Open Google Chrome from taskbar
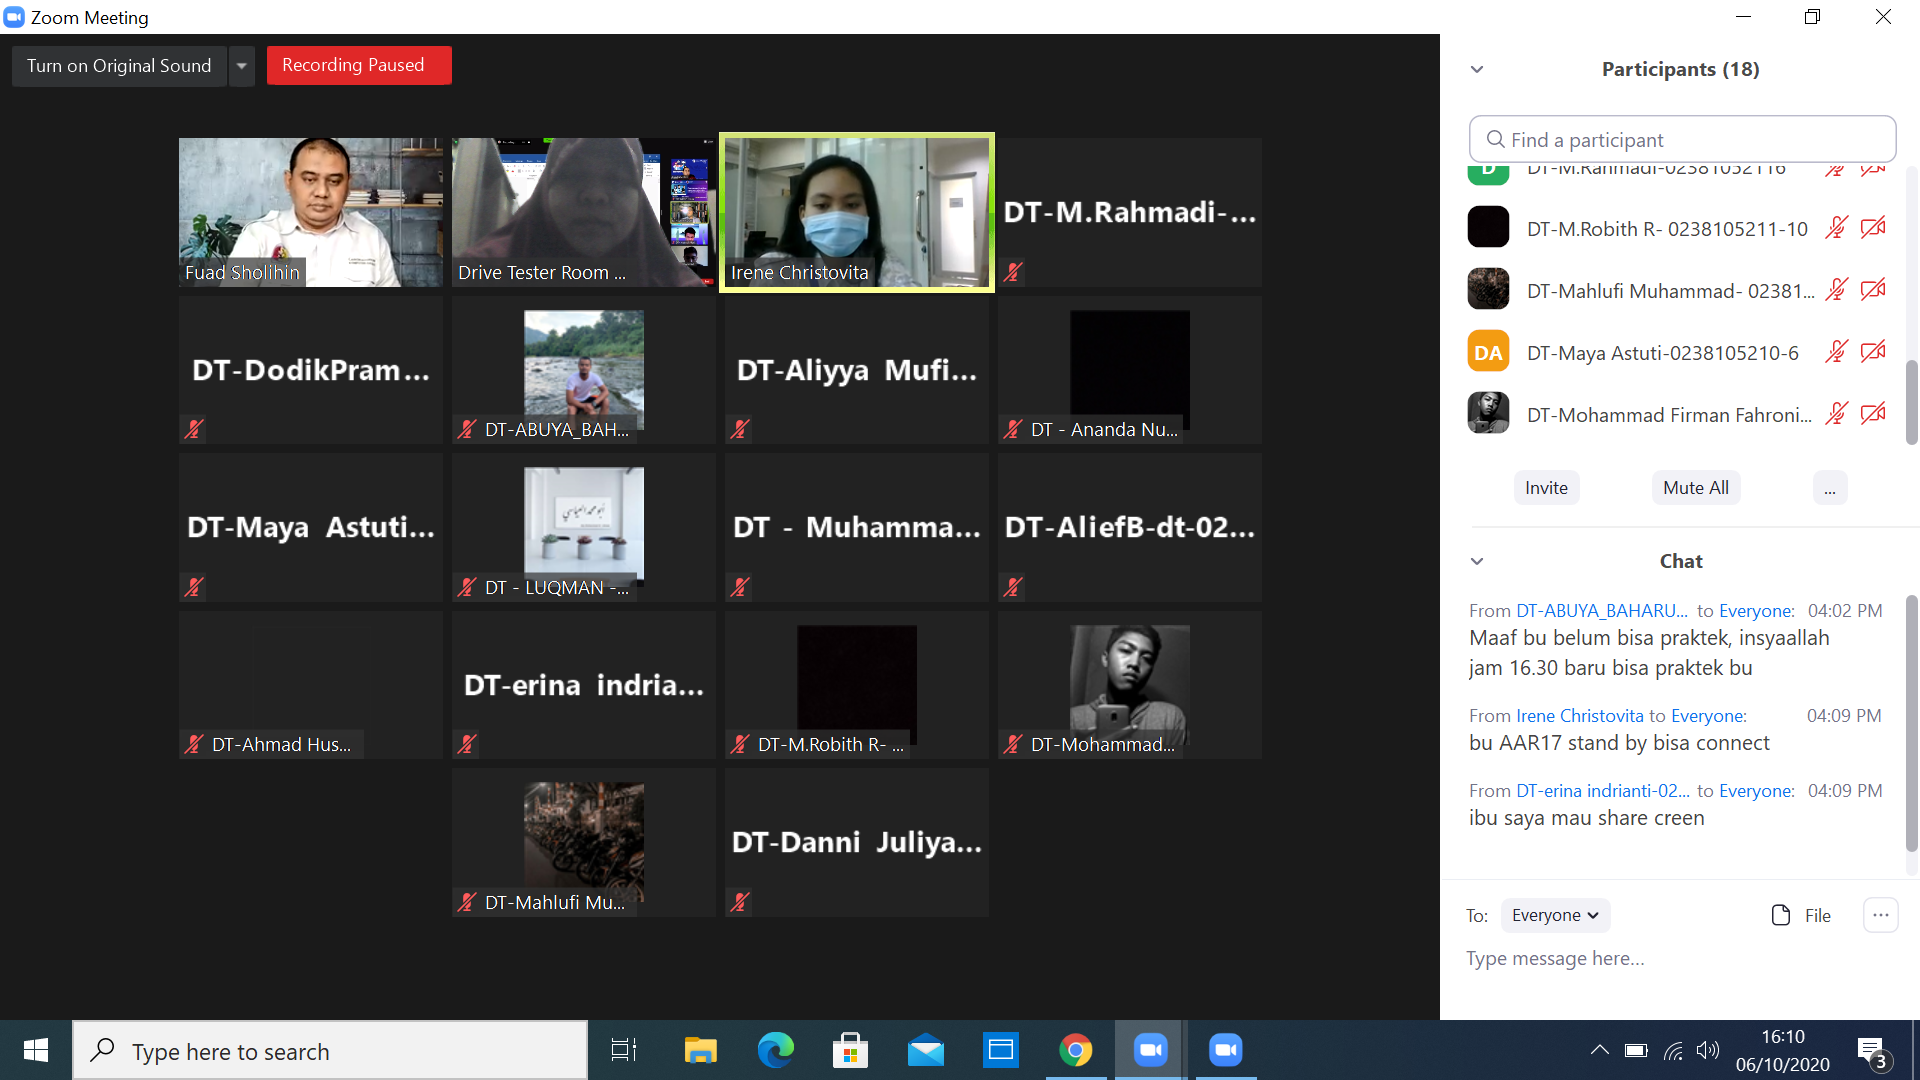 click(1075, 1050)
